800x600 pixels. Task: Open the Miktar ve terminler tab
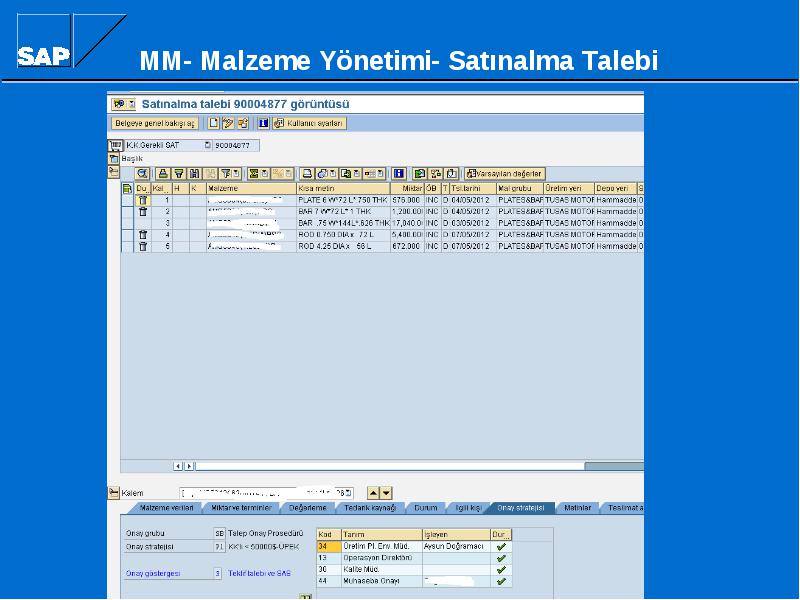241,508
